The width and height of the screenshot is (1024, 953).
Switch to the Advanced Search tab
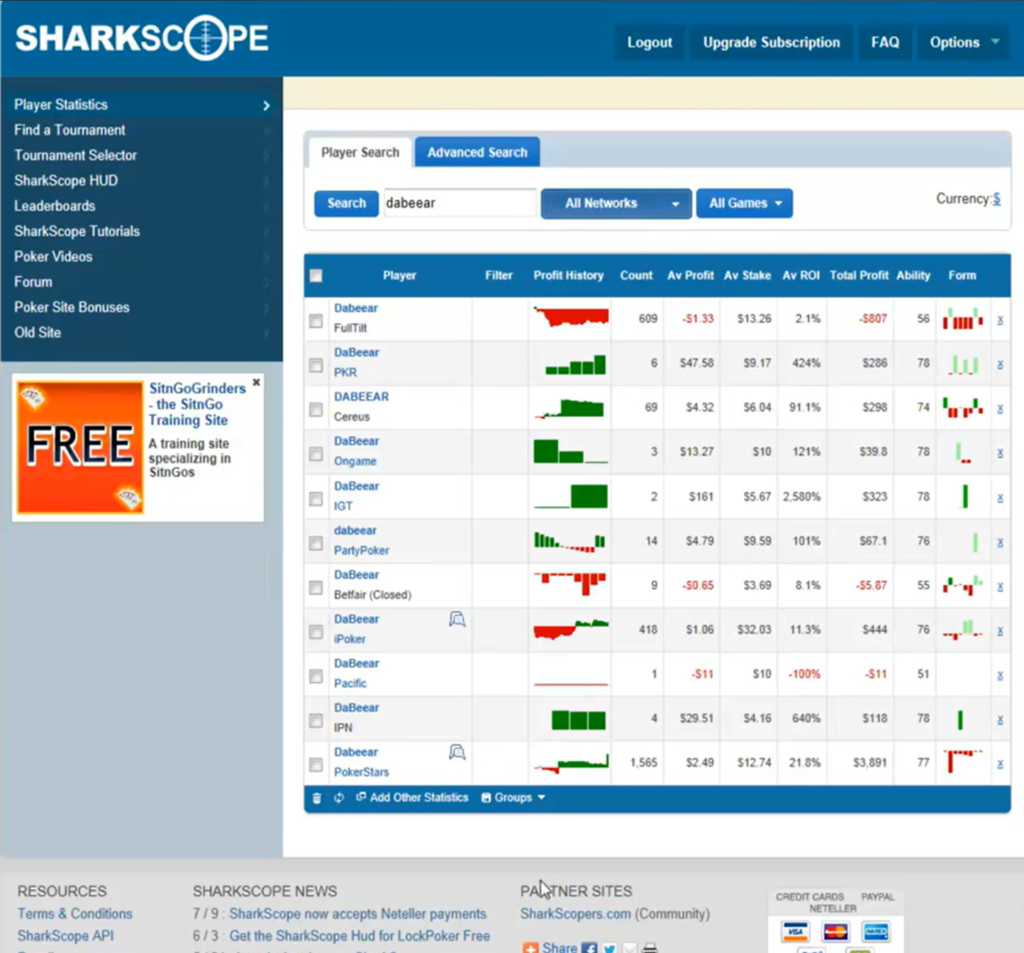(477, 152)
